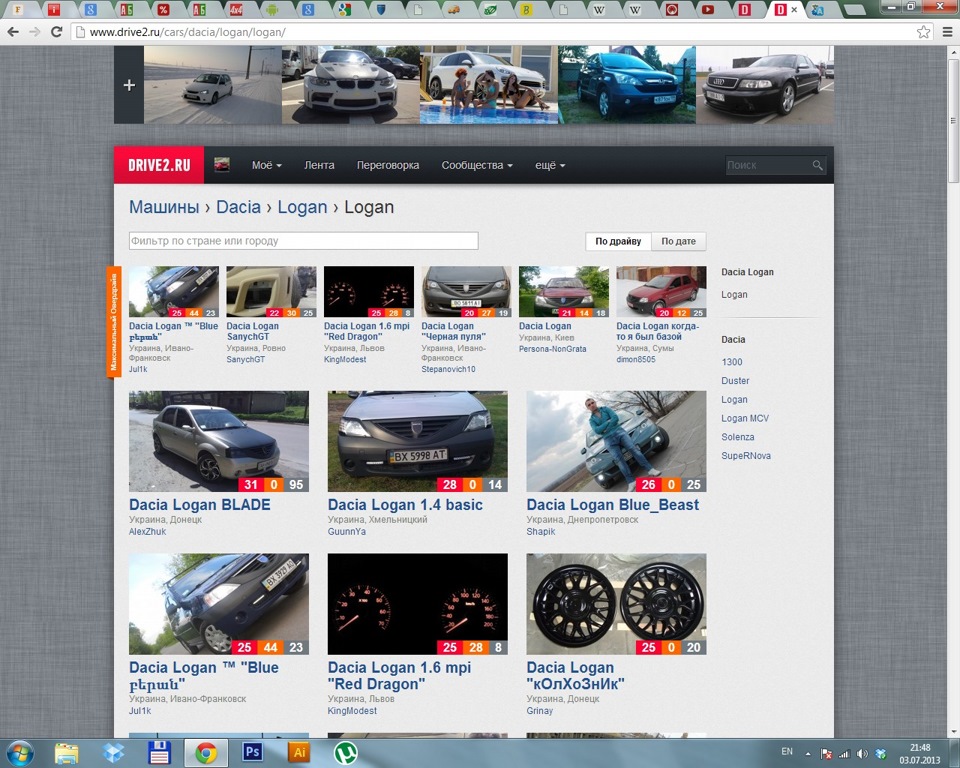Click the volume speaker icon in the system tray

point(862,753)
